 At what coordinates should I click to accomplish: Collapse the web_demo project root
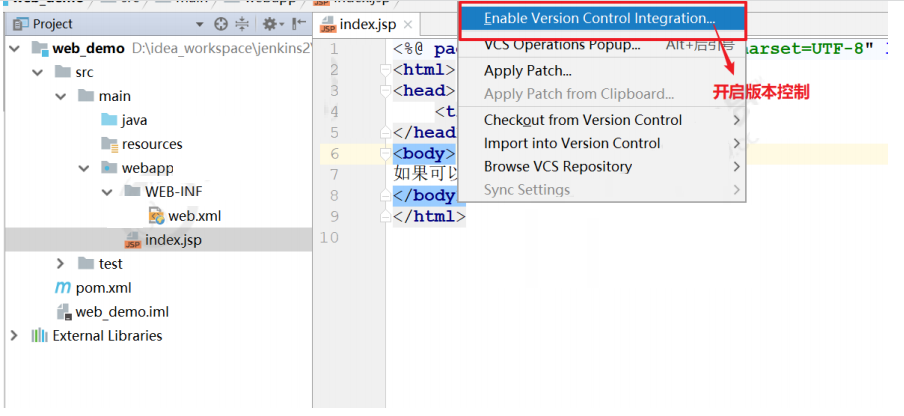[x=15, y=48]
